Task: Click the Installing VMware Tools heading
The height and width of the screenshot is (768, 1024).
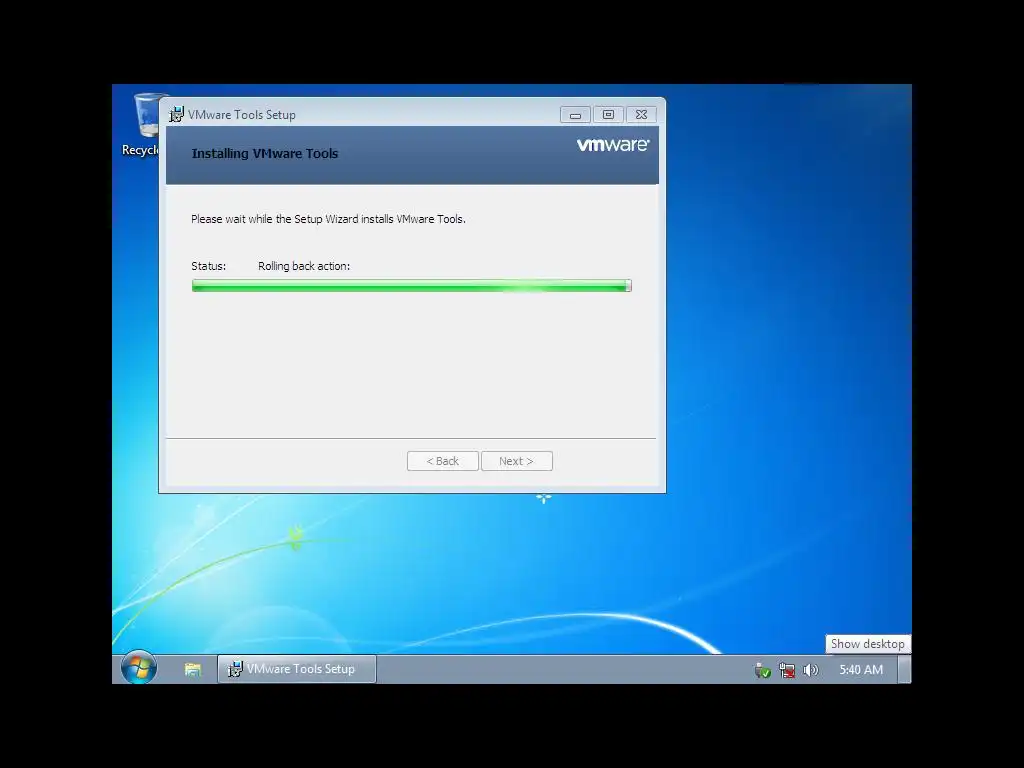Action: tap(264, 153)
